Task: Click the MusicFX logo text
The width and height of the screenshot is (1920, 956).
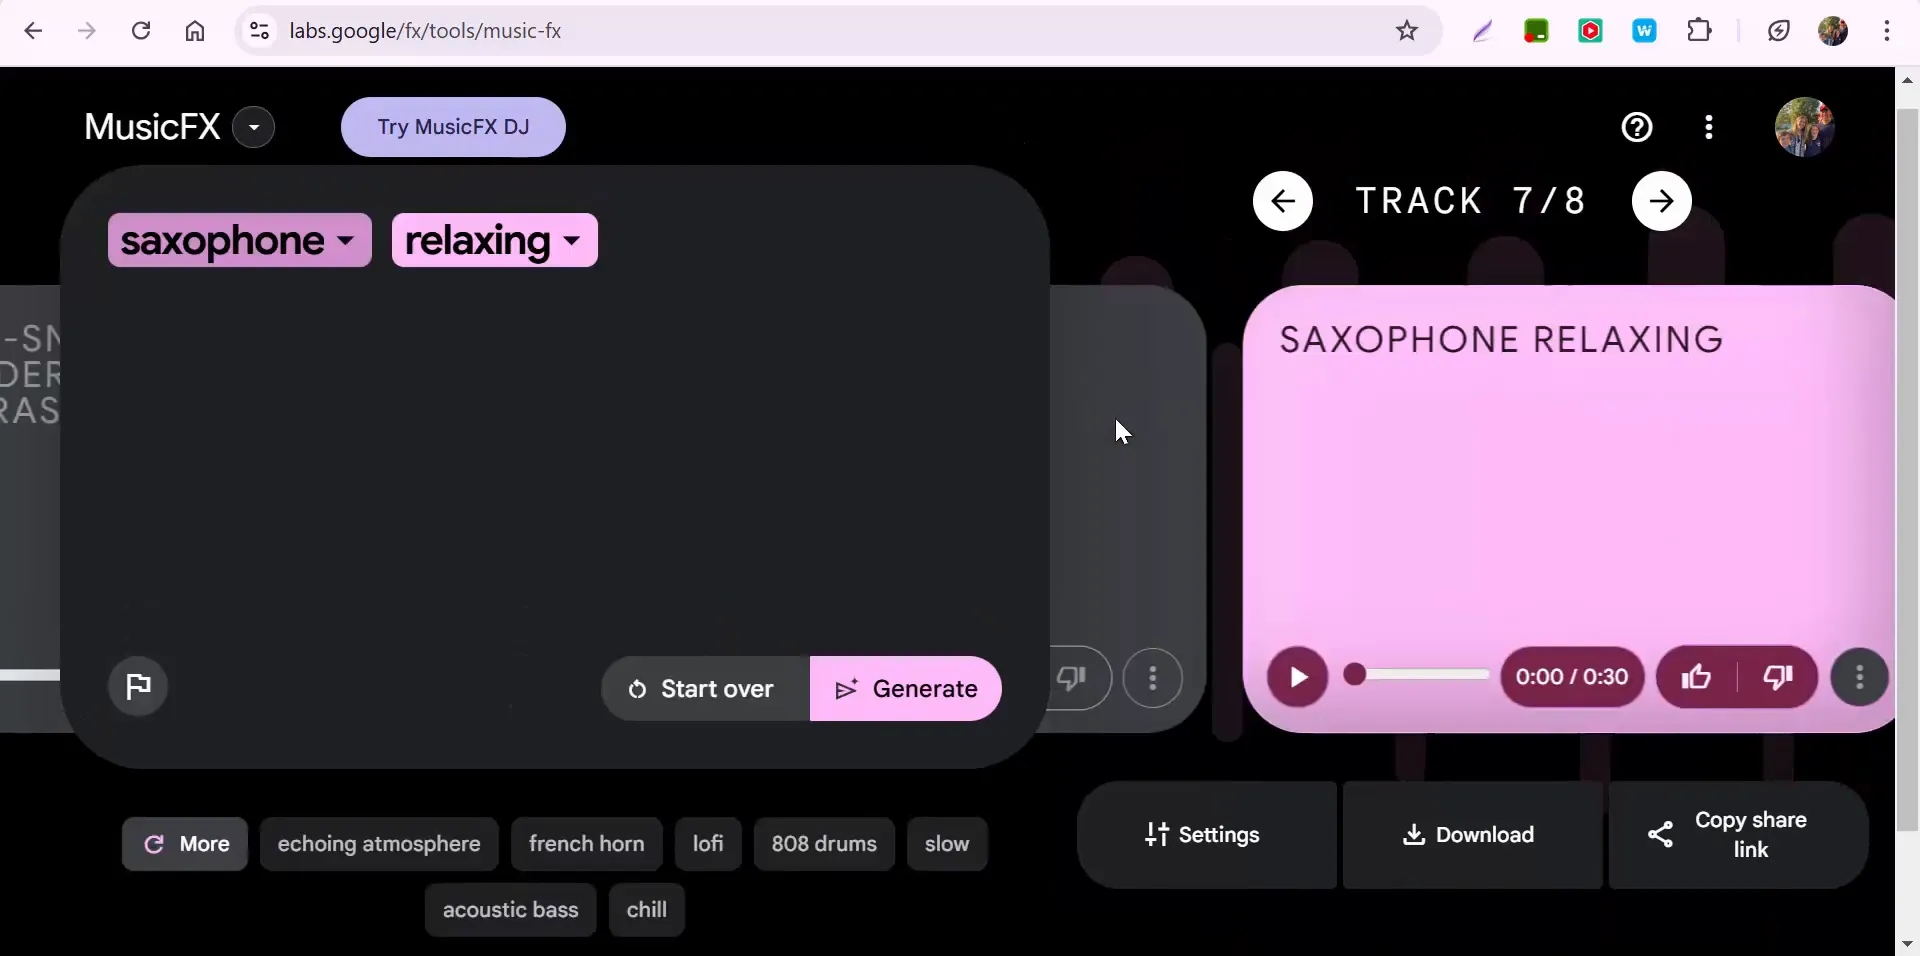Action: pos(152,127)
